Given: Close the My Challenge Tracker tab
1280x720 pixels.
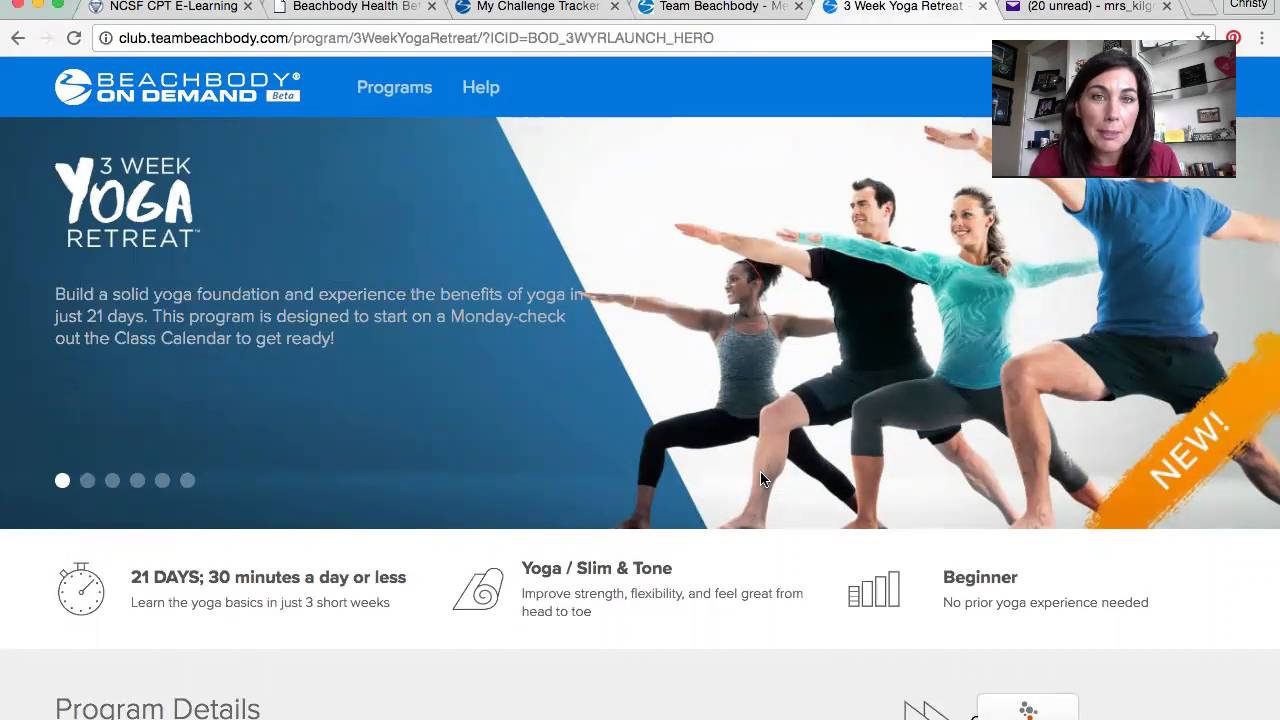Looking at the screenshot, I should coord(615,7).
